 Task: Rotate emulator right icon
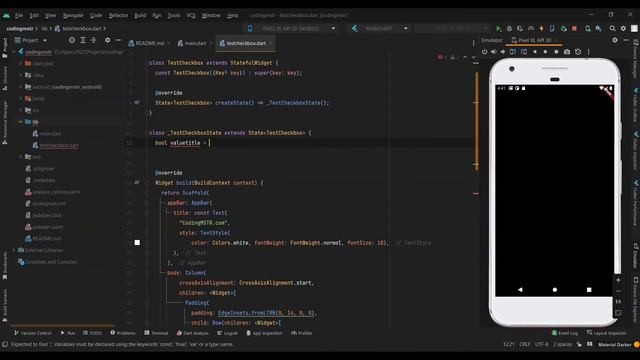point(524,52)
